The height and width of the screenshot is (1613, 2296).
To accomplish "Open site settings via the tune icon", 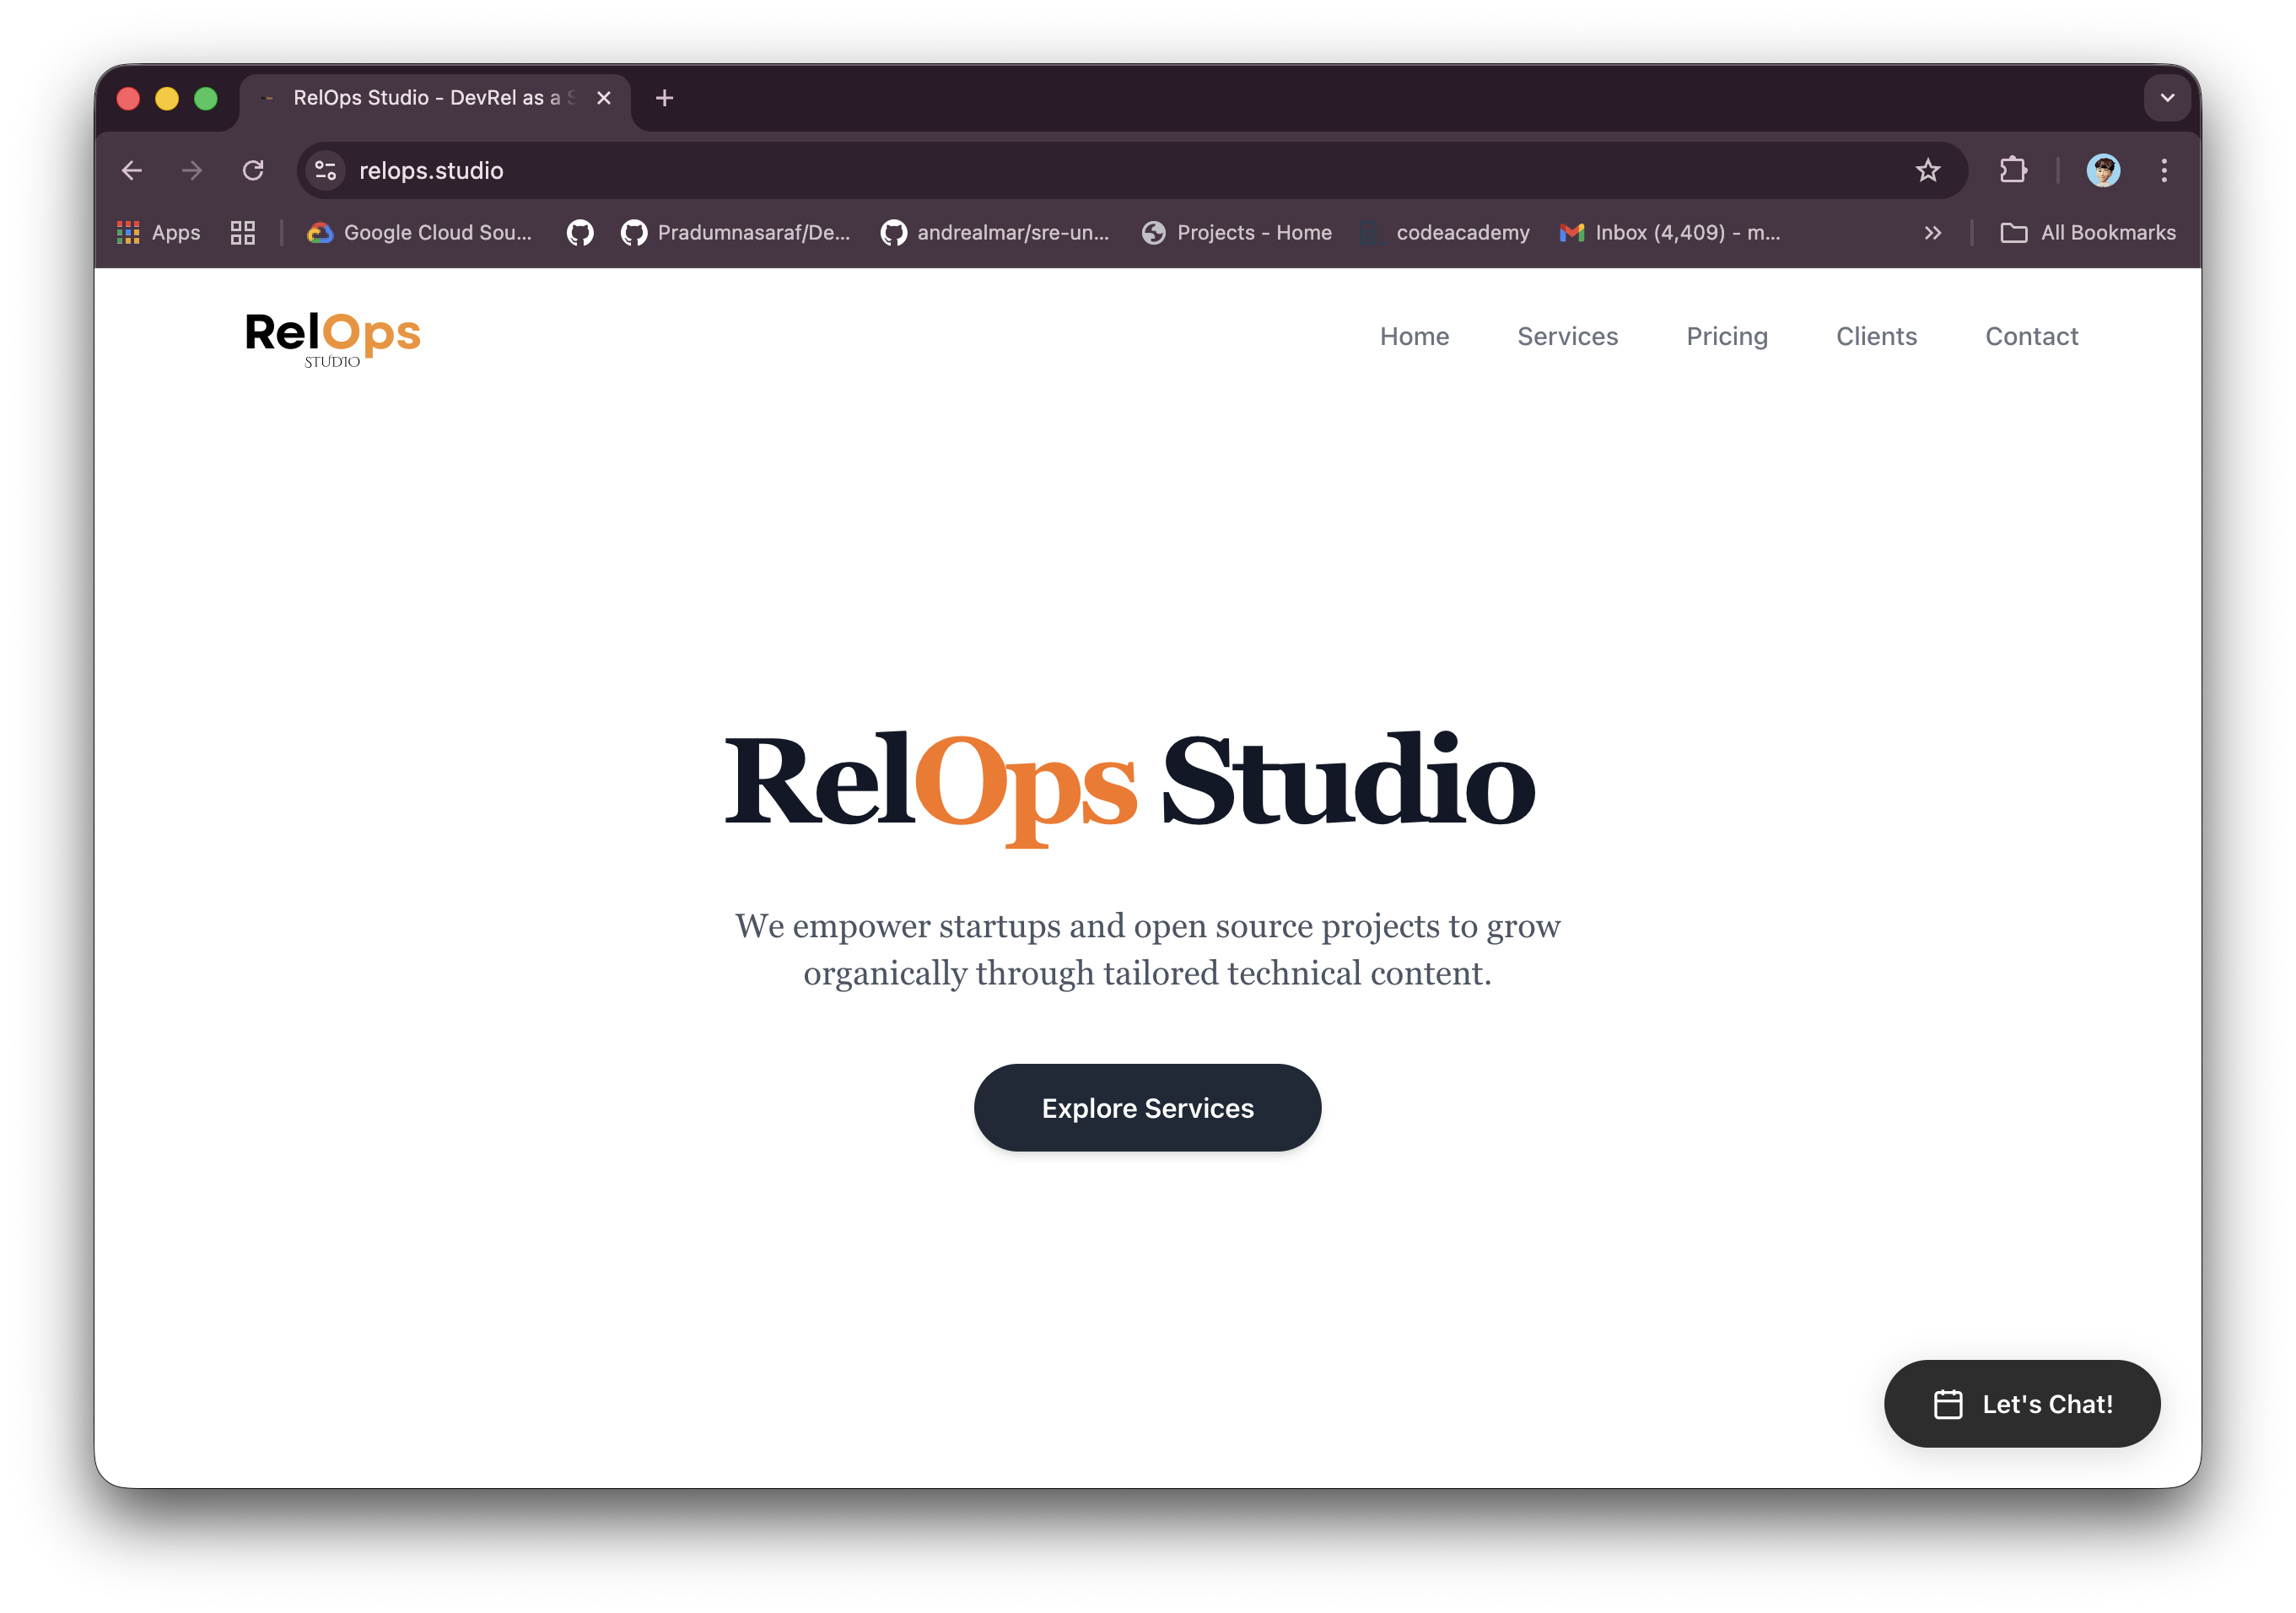I will pyautogui.click(x=324, y=170).
